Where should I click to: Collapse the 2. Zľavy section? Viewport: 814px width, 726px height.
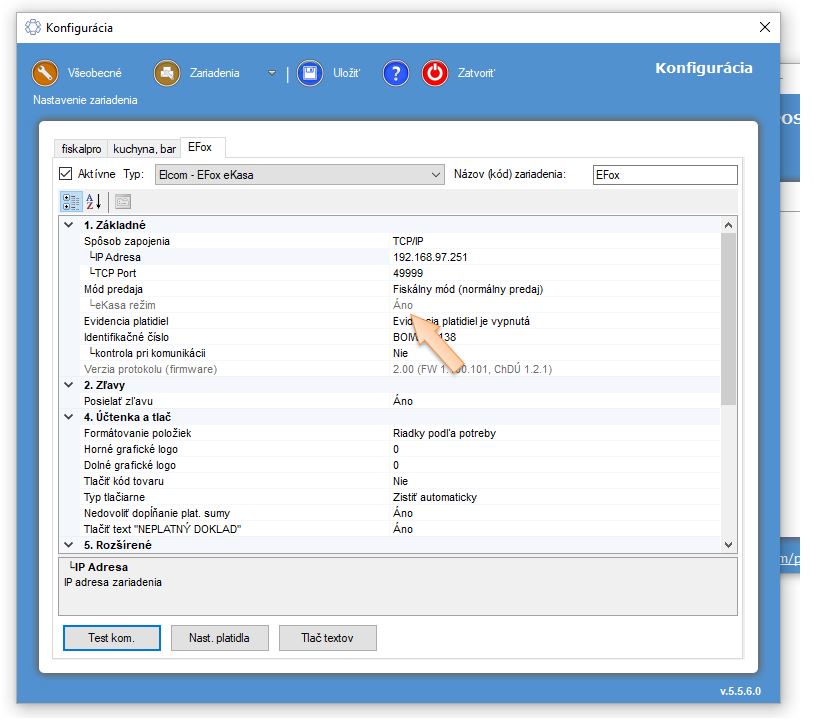68,385
